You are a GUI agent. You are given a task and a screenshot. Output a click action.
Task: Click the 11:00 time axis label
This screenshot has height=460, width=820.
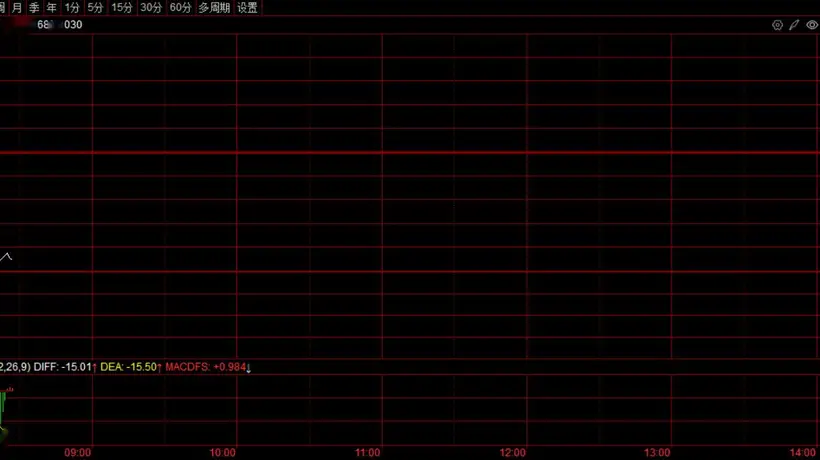coord(368,453)
